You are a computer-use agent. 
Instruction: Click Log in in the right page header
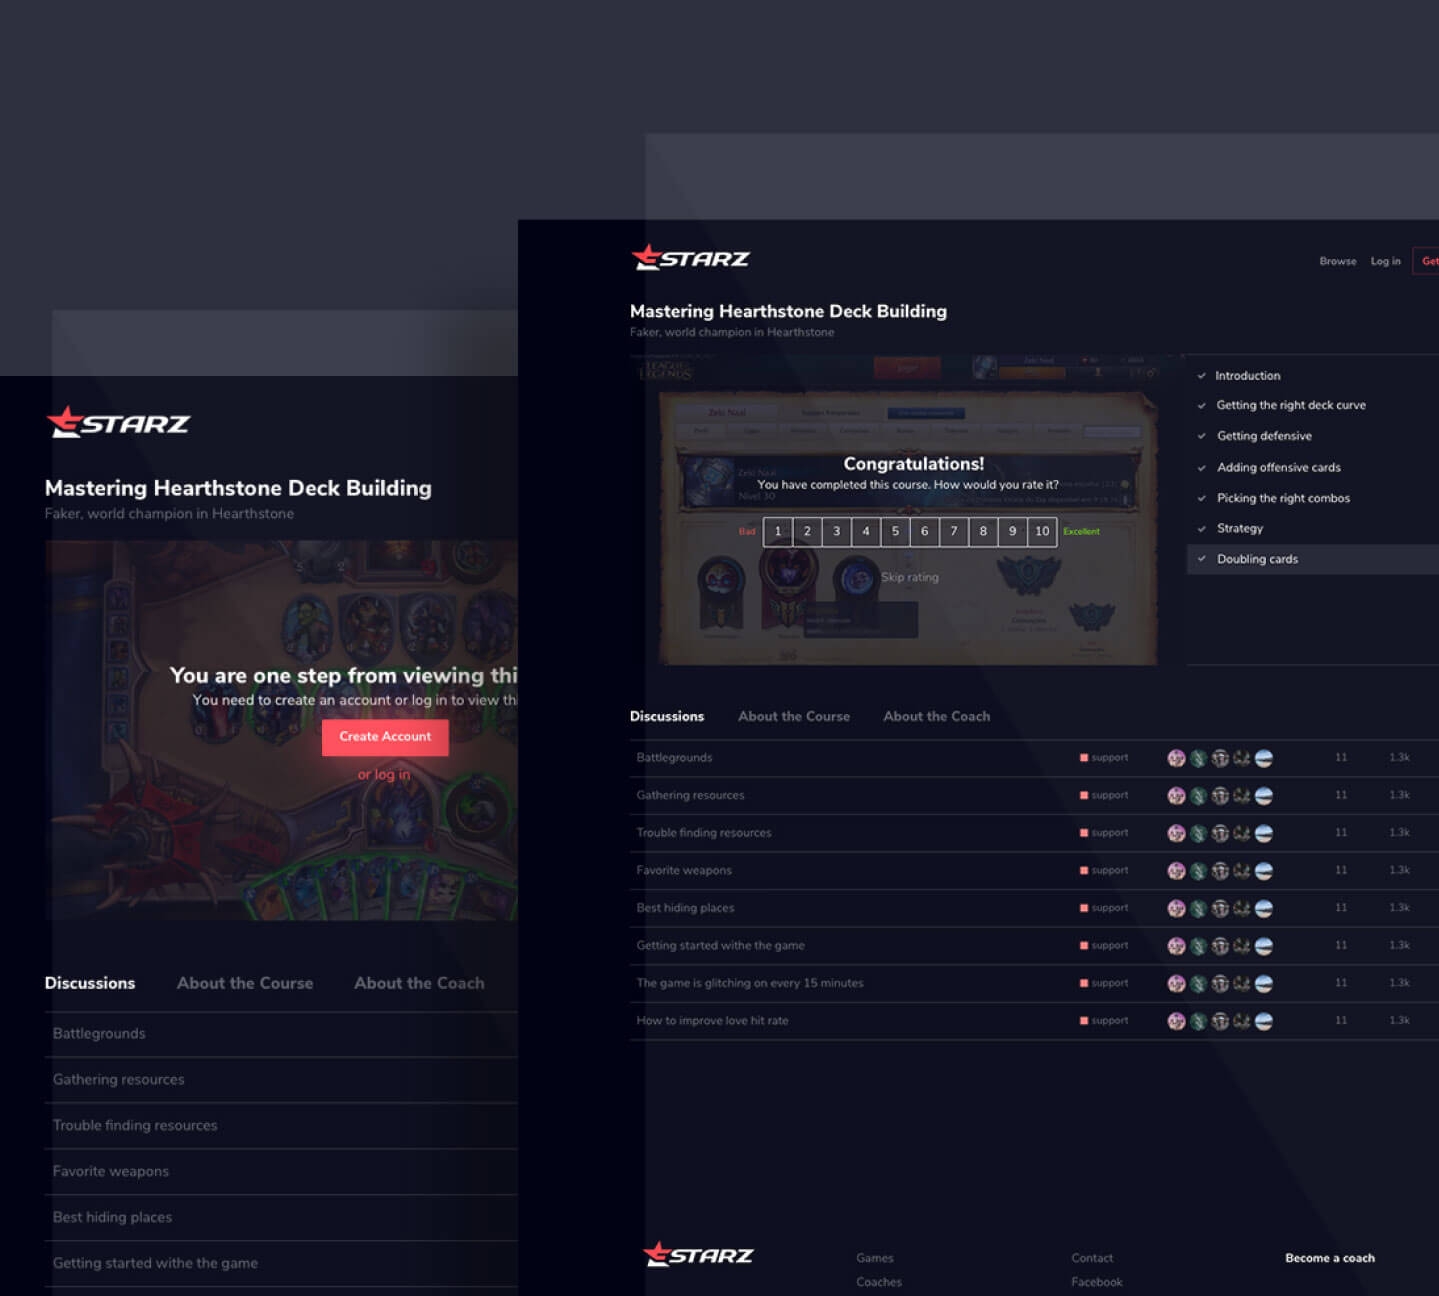coord(1385,261)
